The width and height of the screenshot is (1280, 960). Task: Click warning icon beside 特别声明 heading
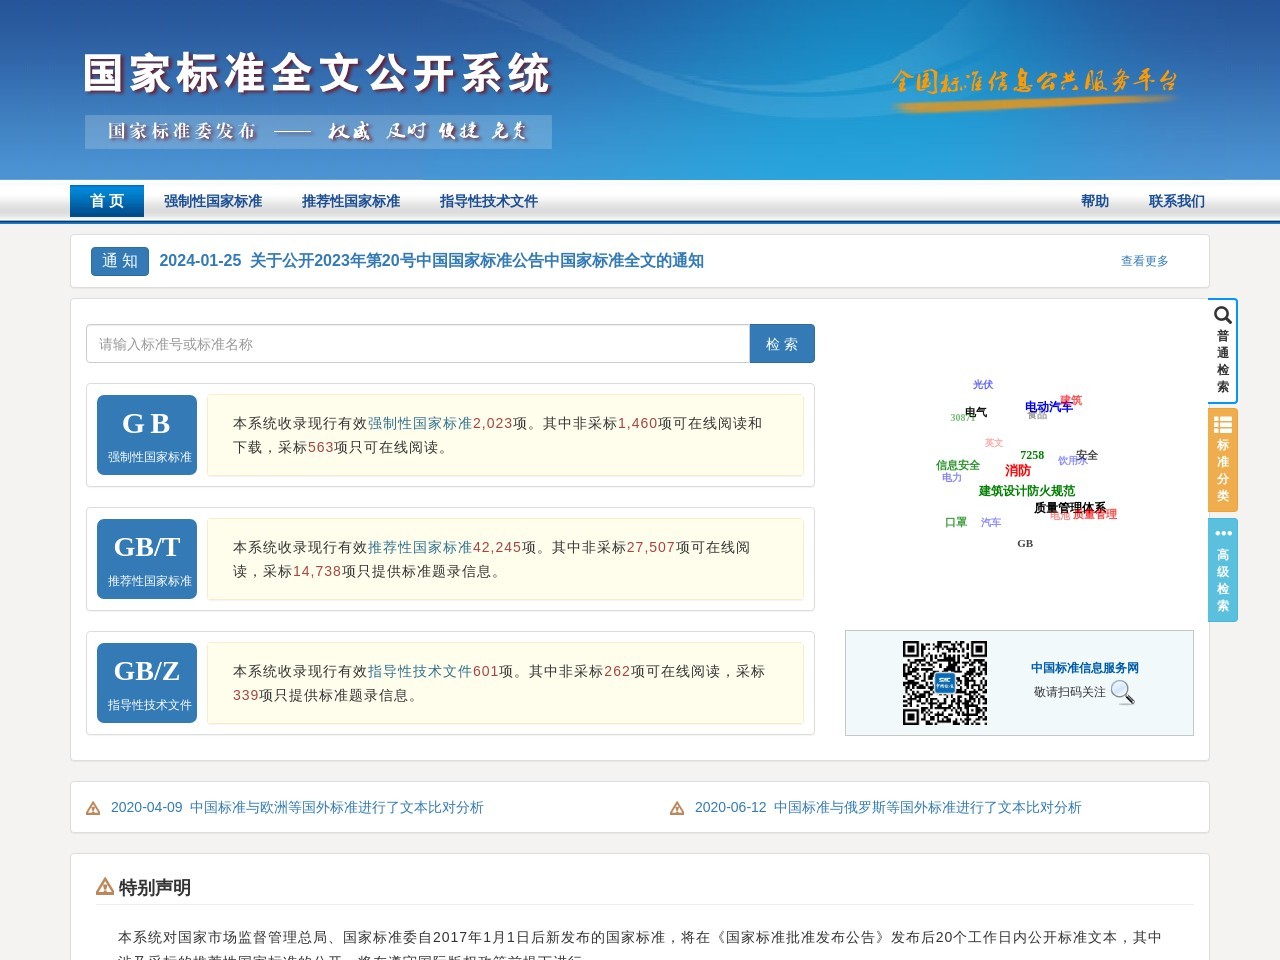(x=103, y=886)
